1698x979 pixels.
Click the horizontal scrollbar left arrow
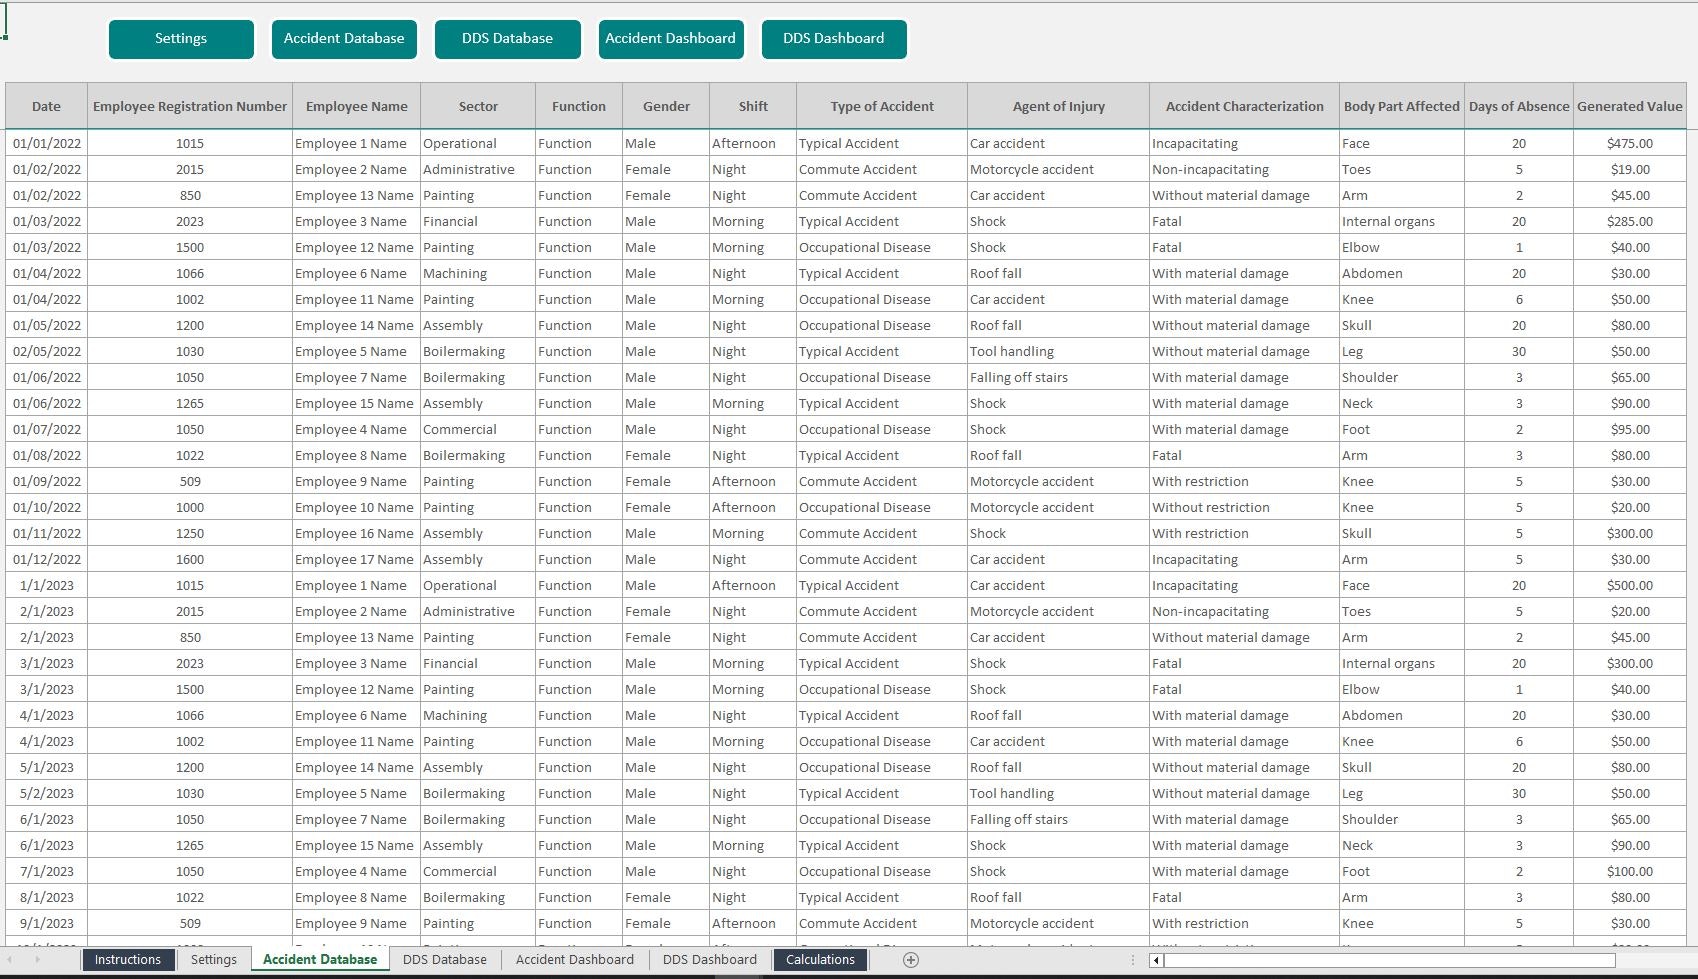click(x=1156, y=961)
